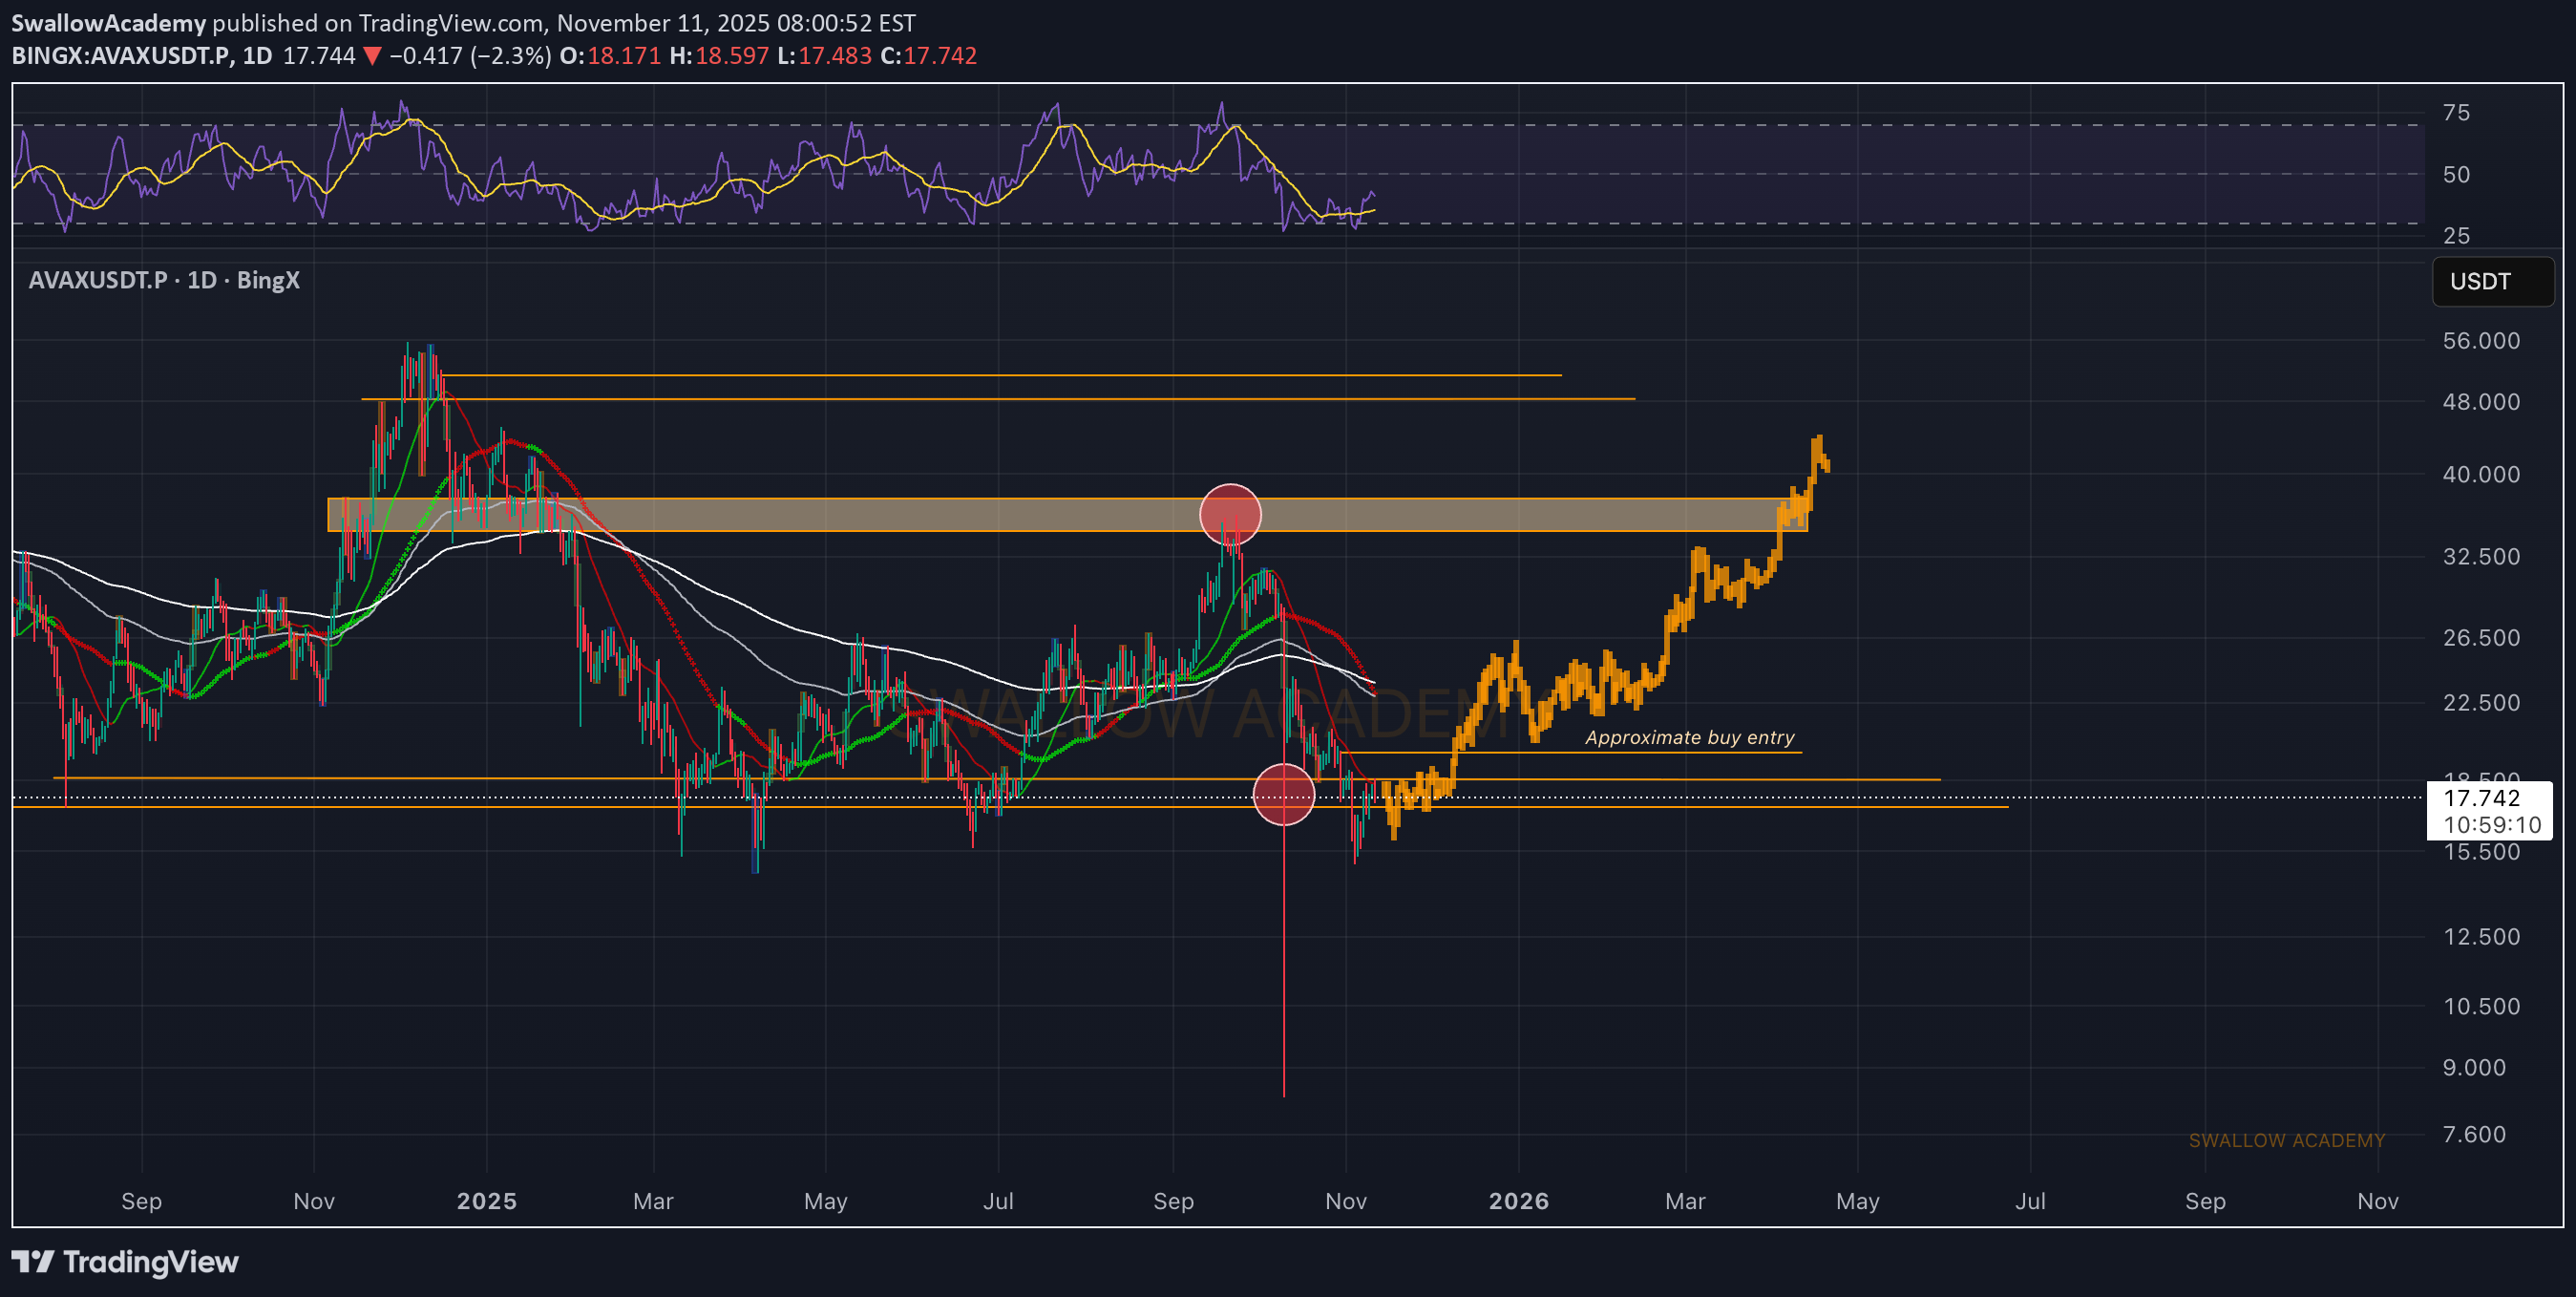2576x1297 pixels.
Task: Click the red down-triangle price change indicator
Action: 372,56
